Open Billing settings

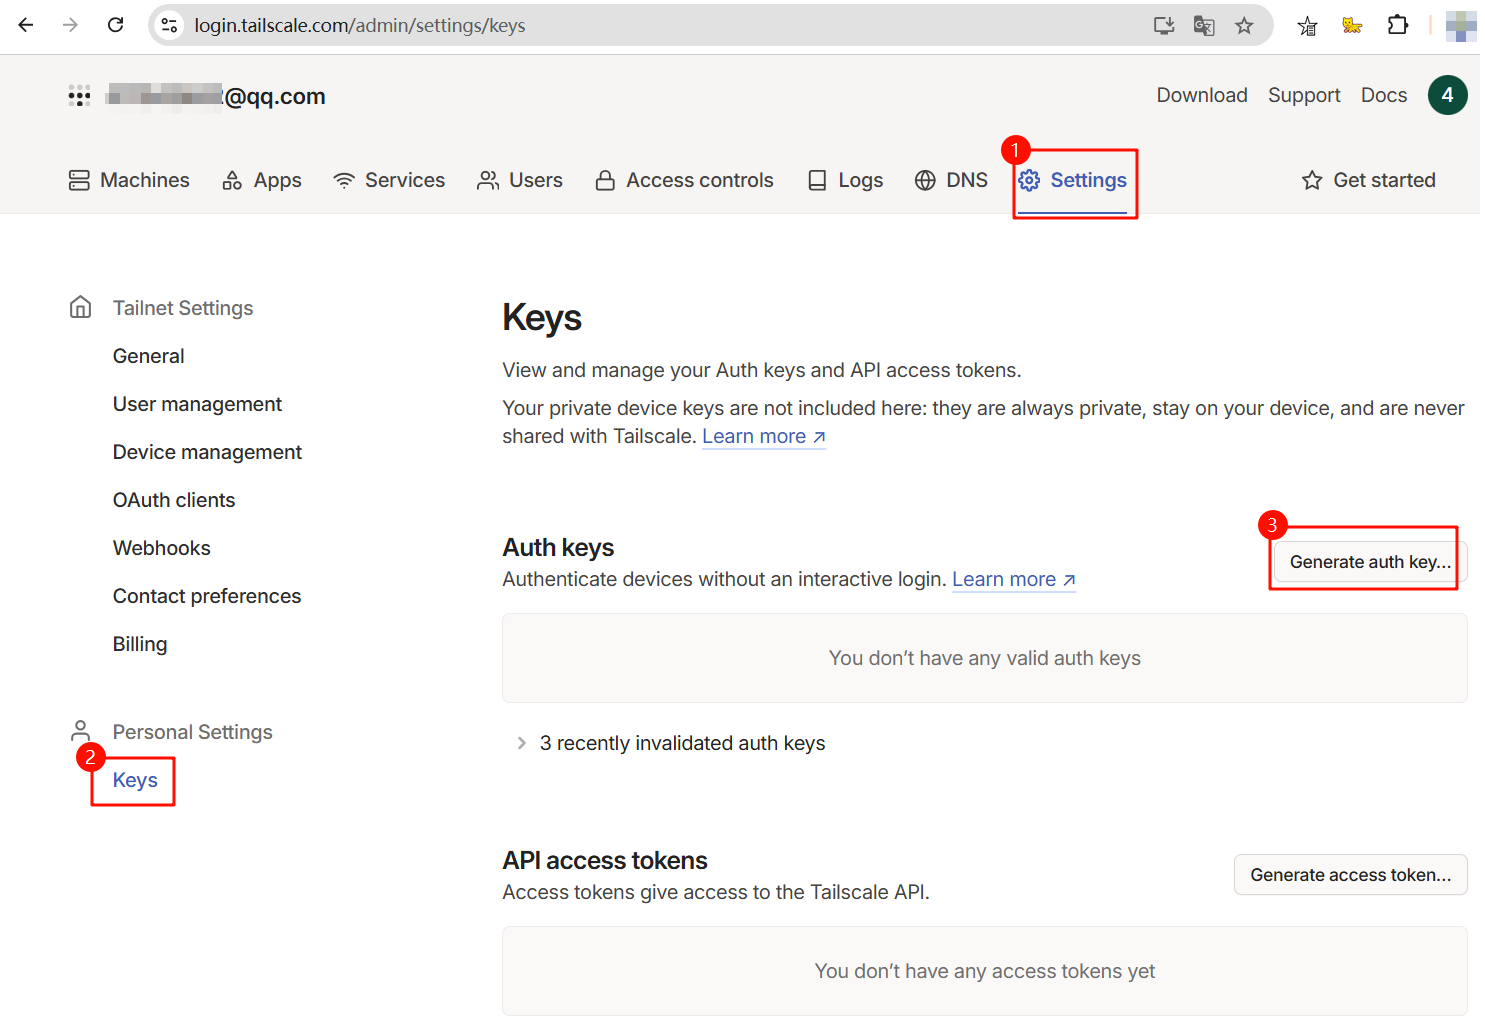coord(140,644)
